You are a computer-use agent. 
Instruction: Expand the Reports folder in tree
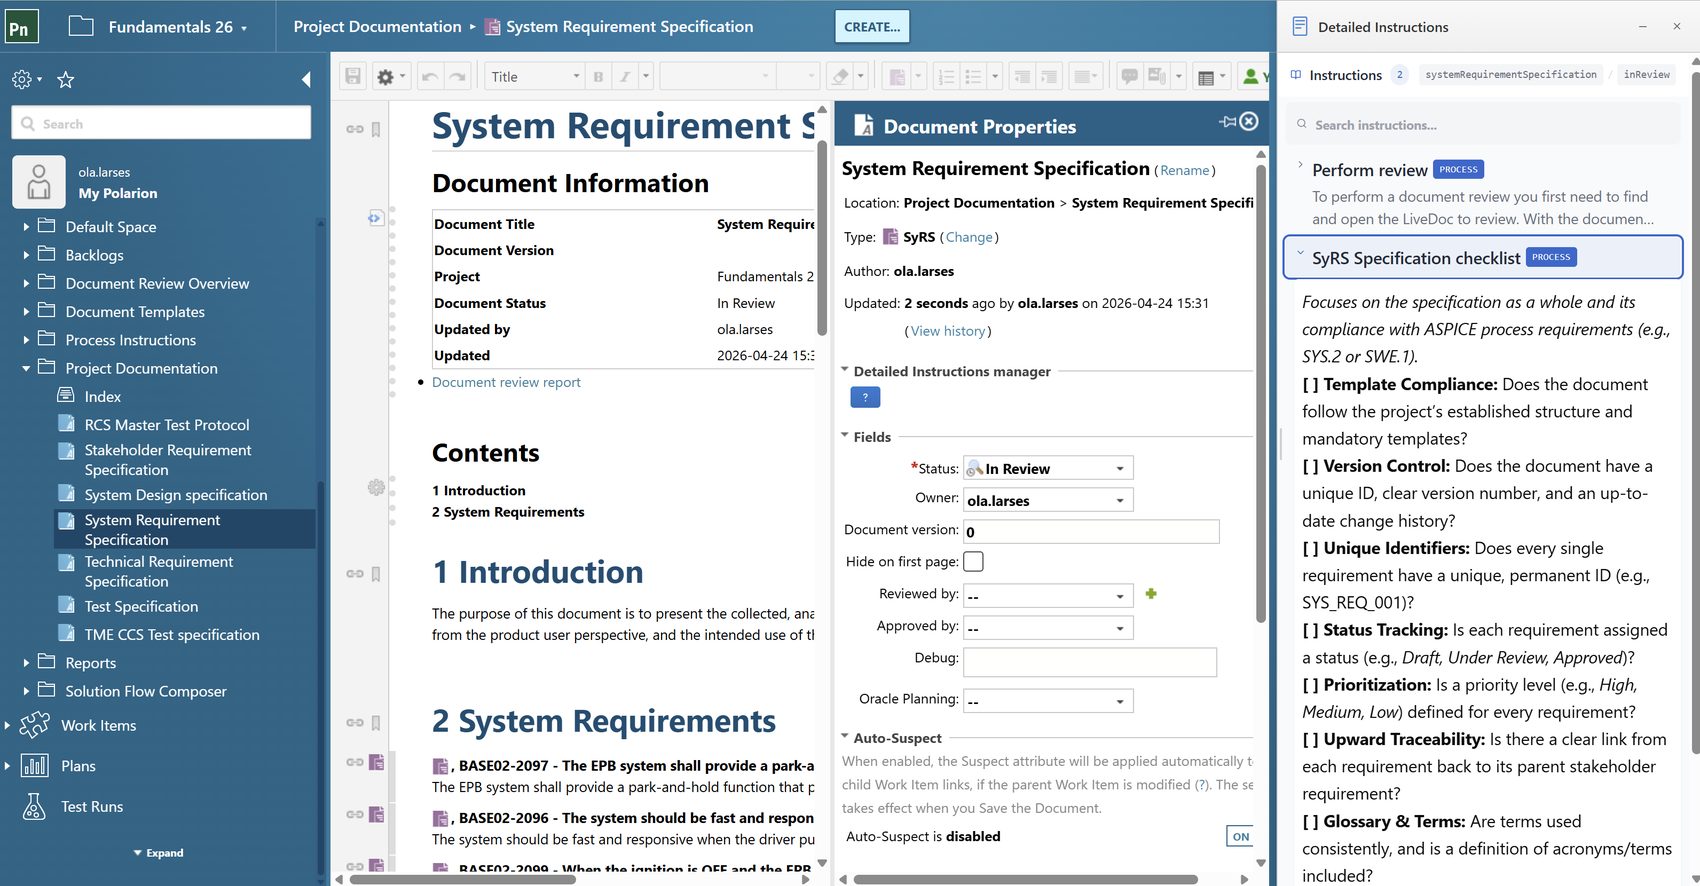[x=26, y=663]
